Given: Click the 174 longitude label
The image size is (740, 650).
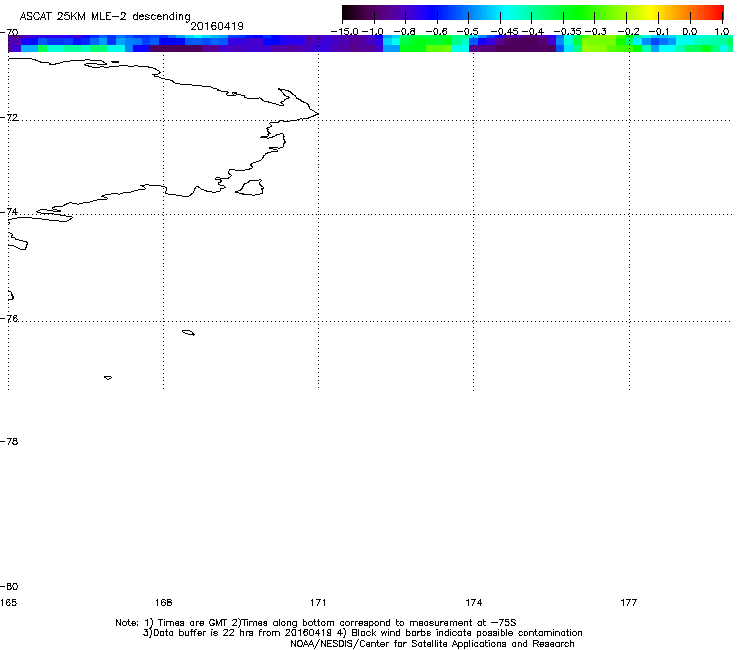Looking at the screenshot, I should point(473,602).
